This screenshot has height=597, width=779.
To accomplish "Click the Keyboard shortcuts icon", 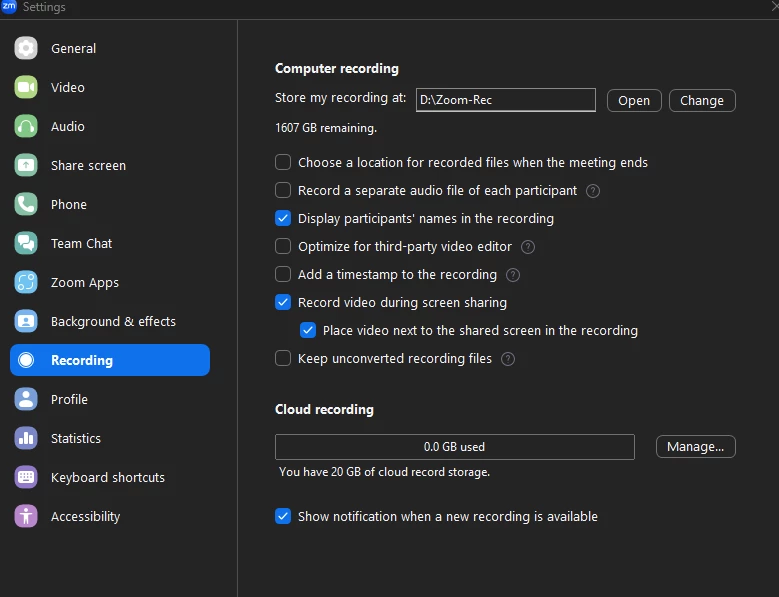I will tap(26, 477).
